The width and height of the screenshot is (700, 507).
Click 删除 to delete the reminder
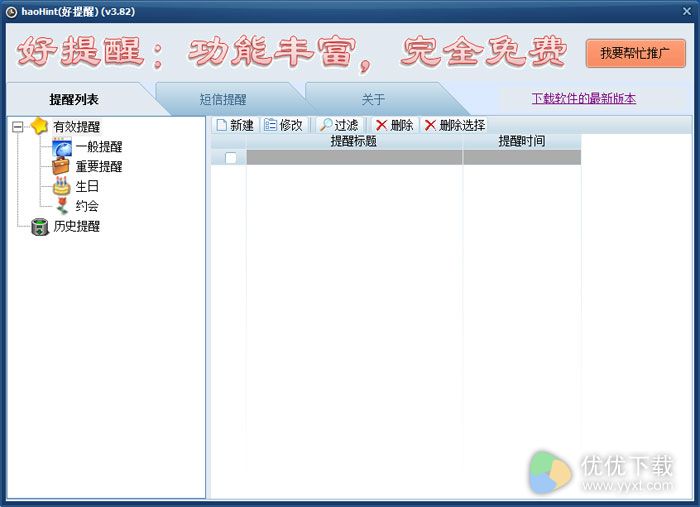pos(394,125)
